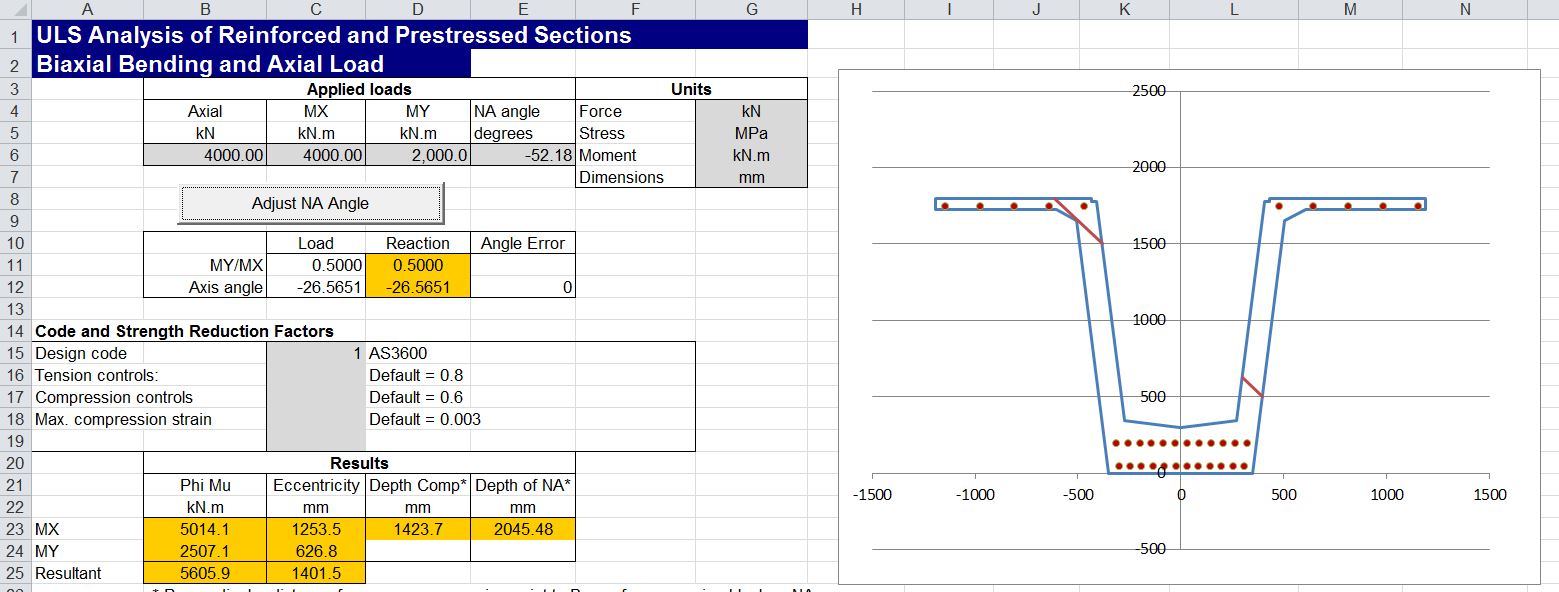Select the Force units cell showing kN

tap(751, 111)
